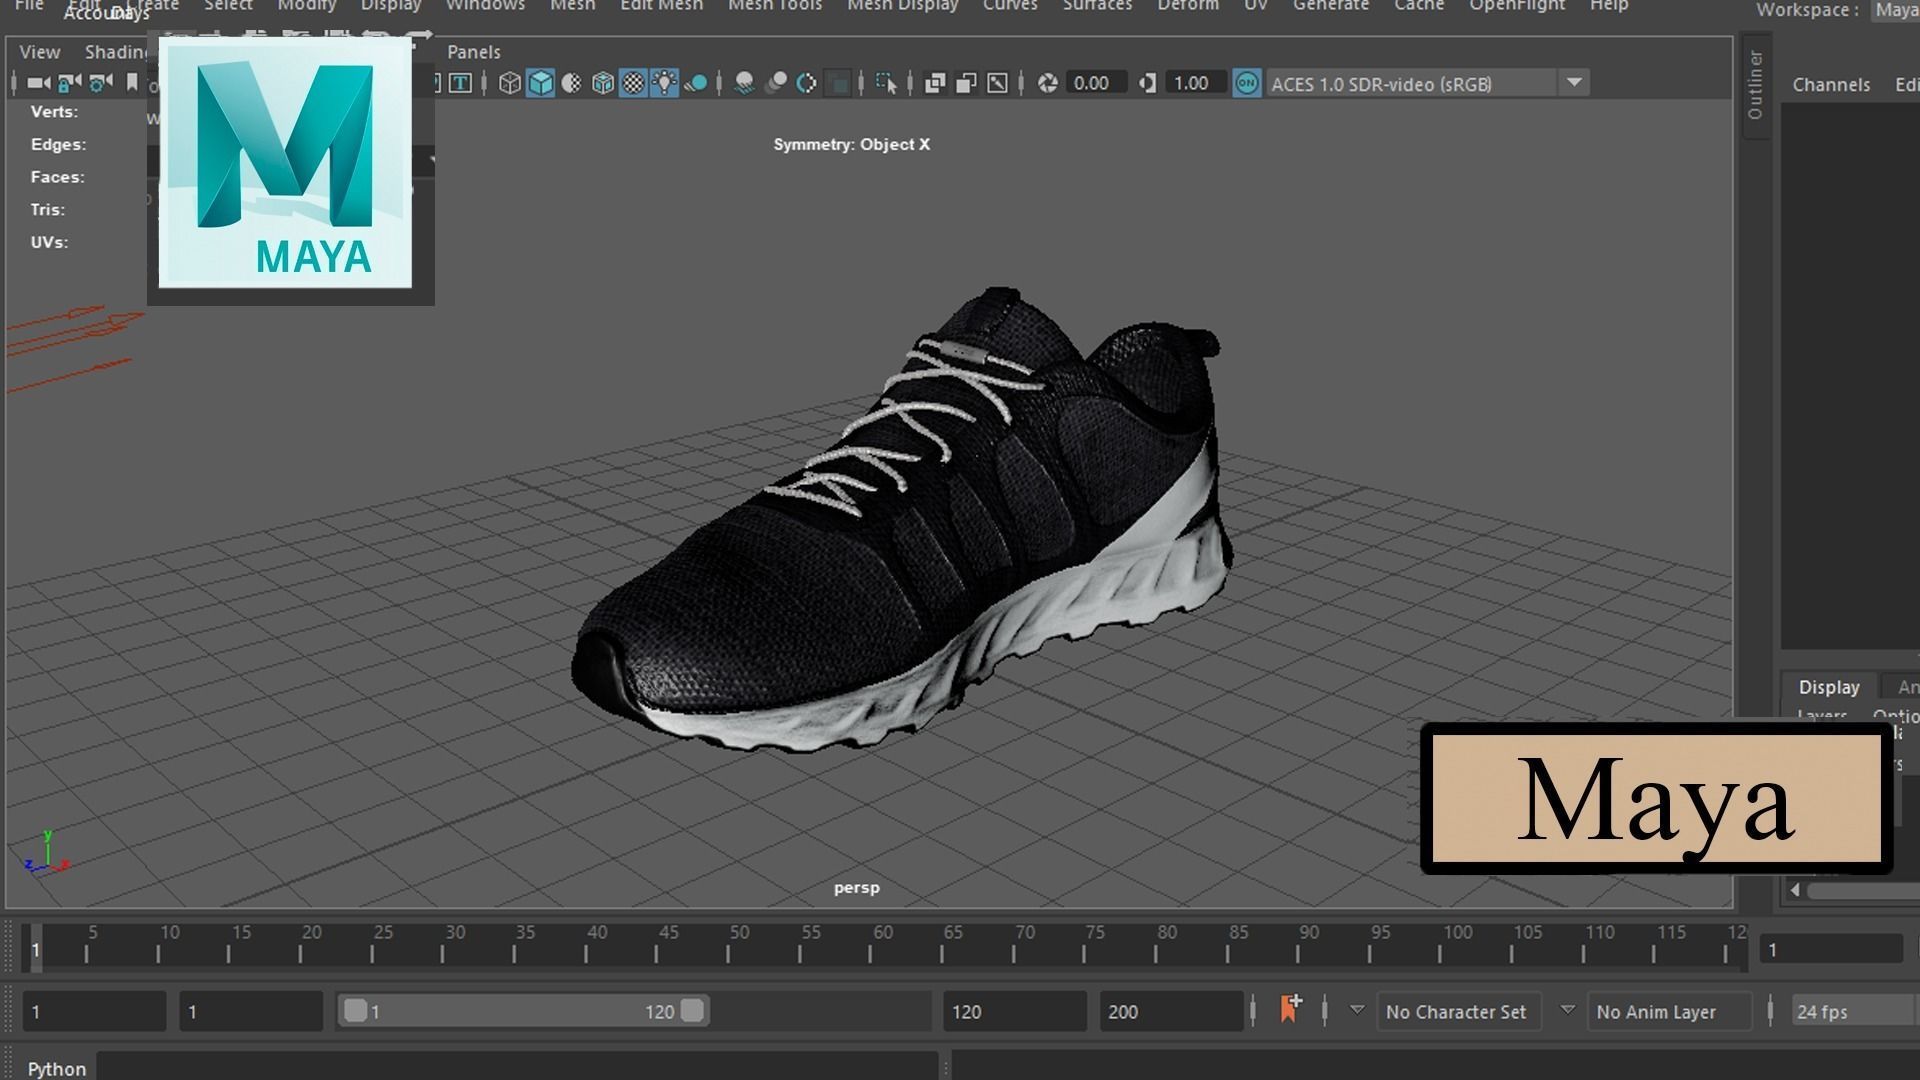Open the Workspace selector showing Maya
The image size is (1920, 1080).
pos(1896,10)
